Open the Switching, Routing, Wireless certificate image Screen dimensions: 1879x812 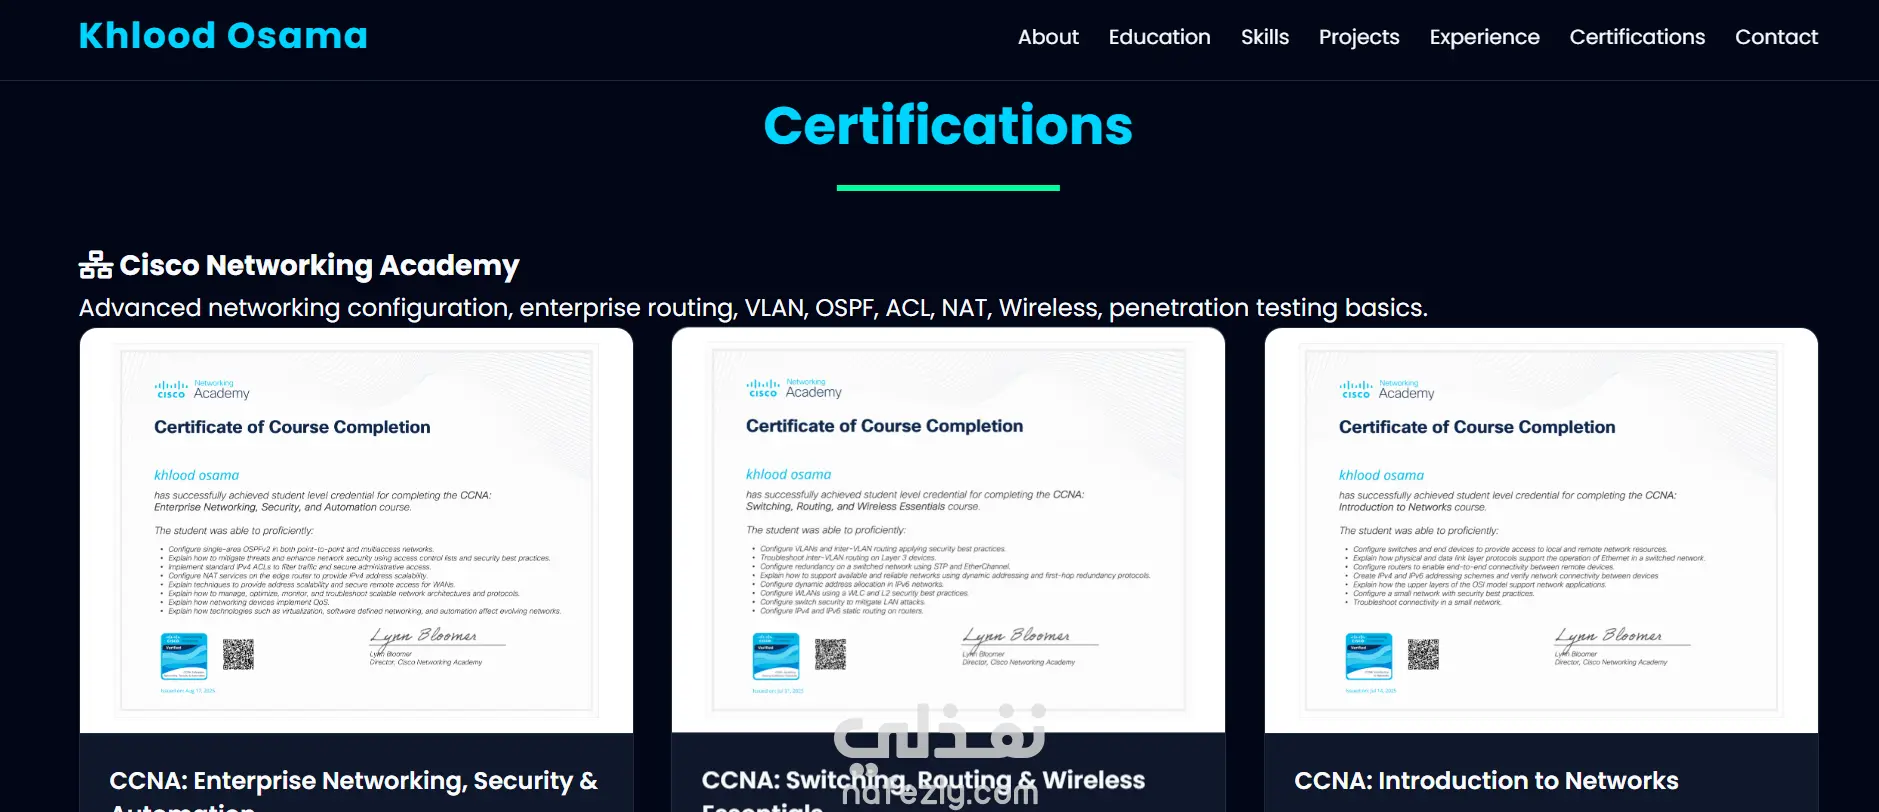948,530
